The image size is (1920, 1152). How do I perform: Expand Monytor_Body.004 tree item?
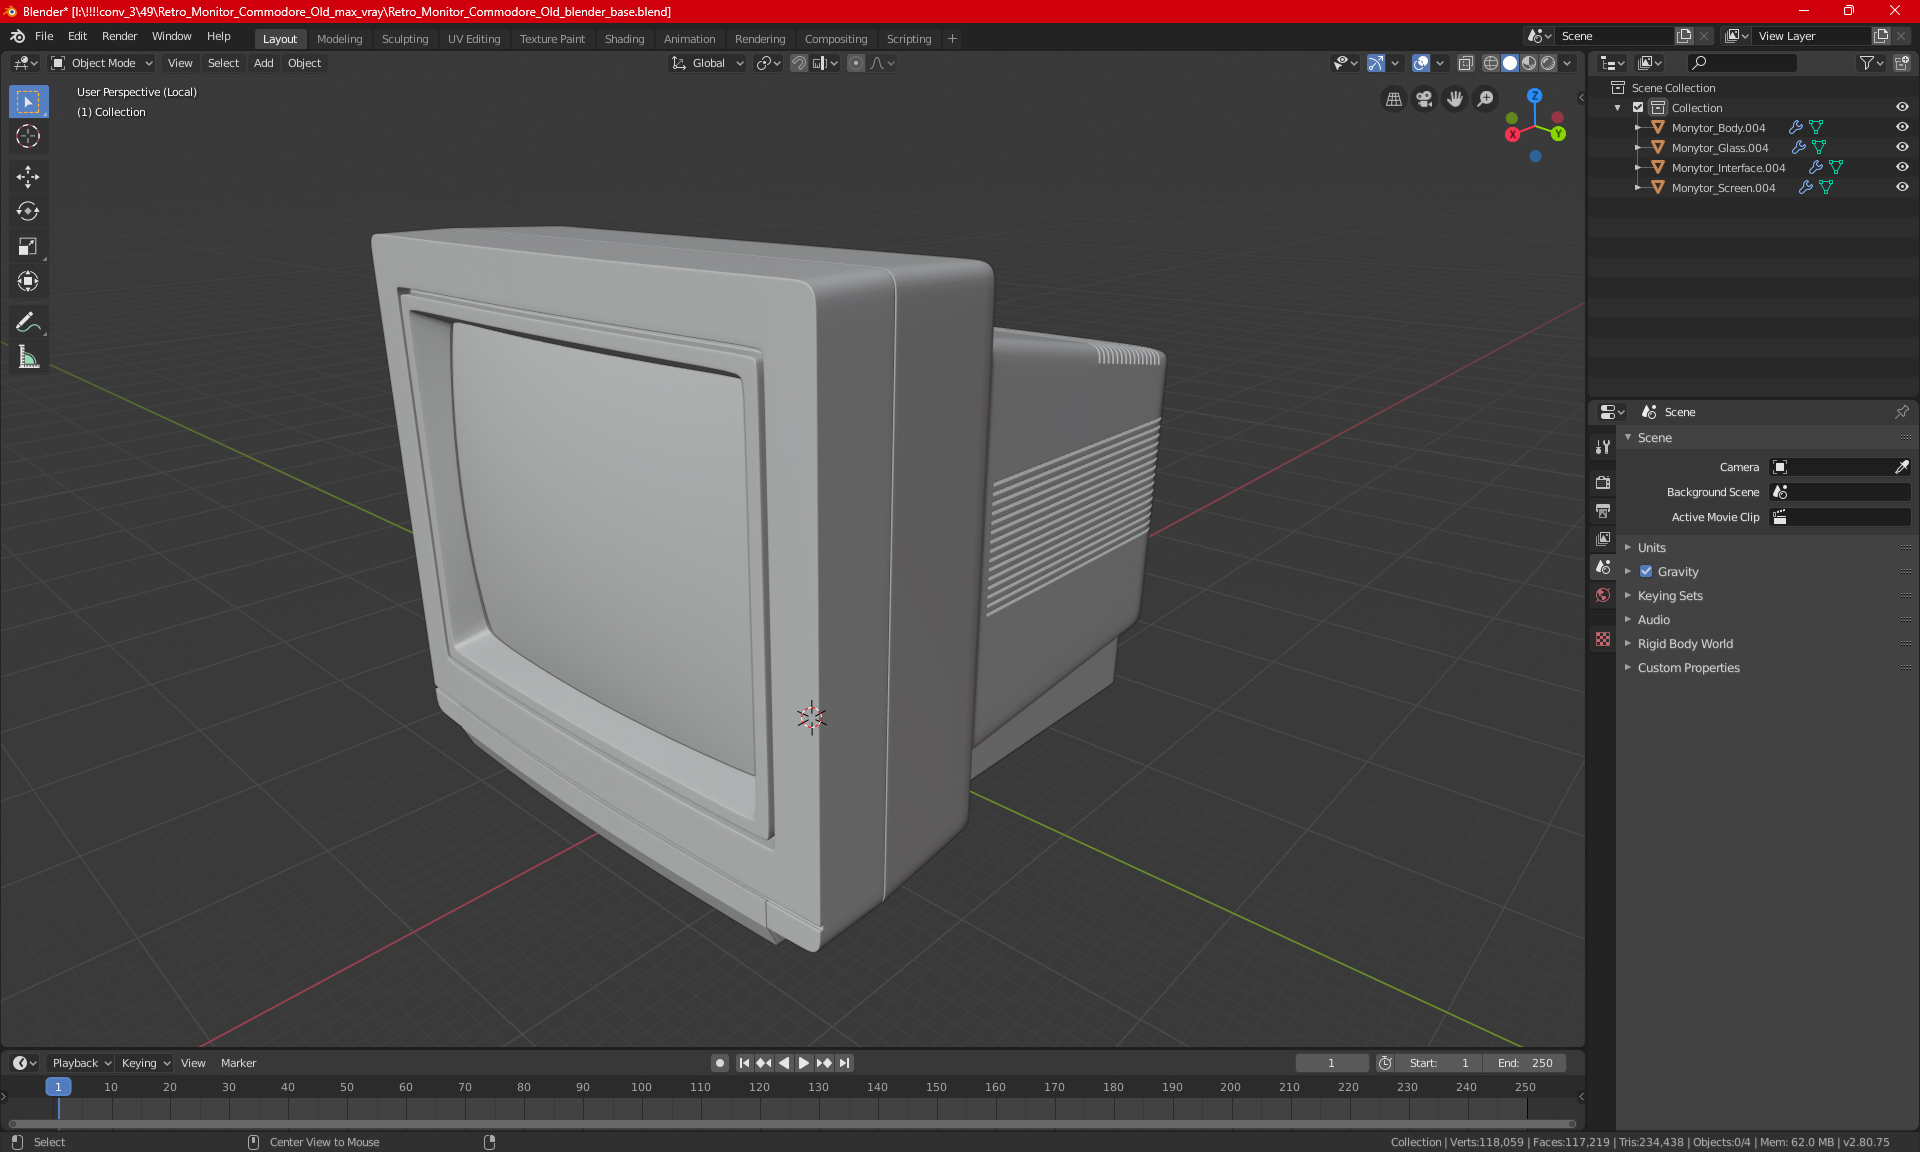(x=1638, y=128)
